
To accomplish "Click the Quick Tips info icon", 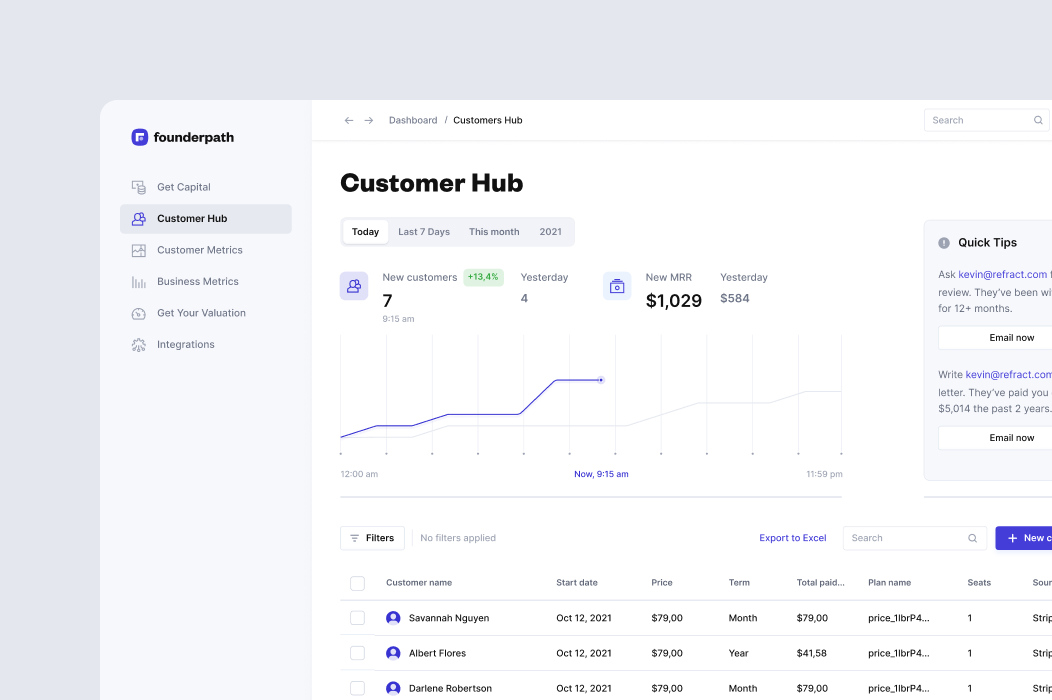I will [944, 243].
